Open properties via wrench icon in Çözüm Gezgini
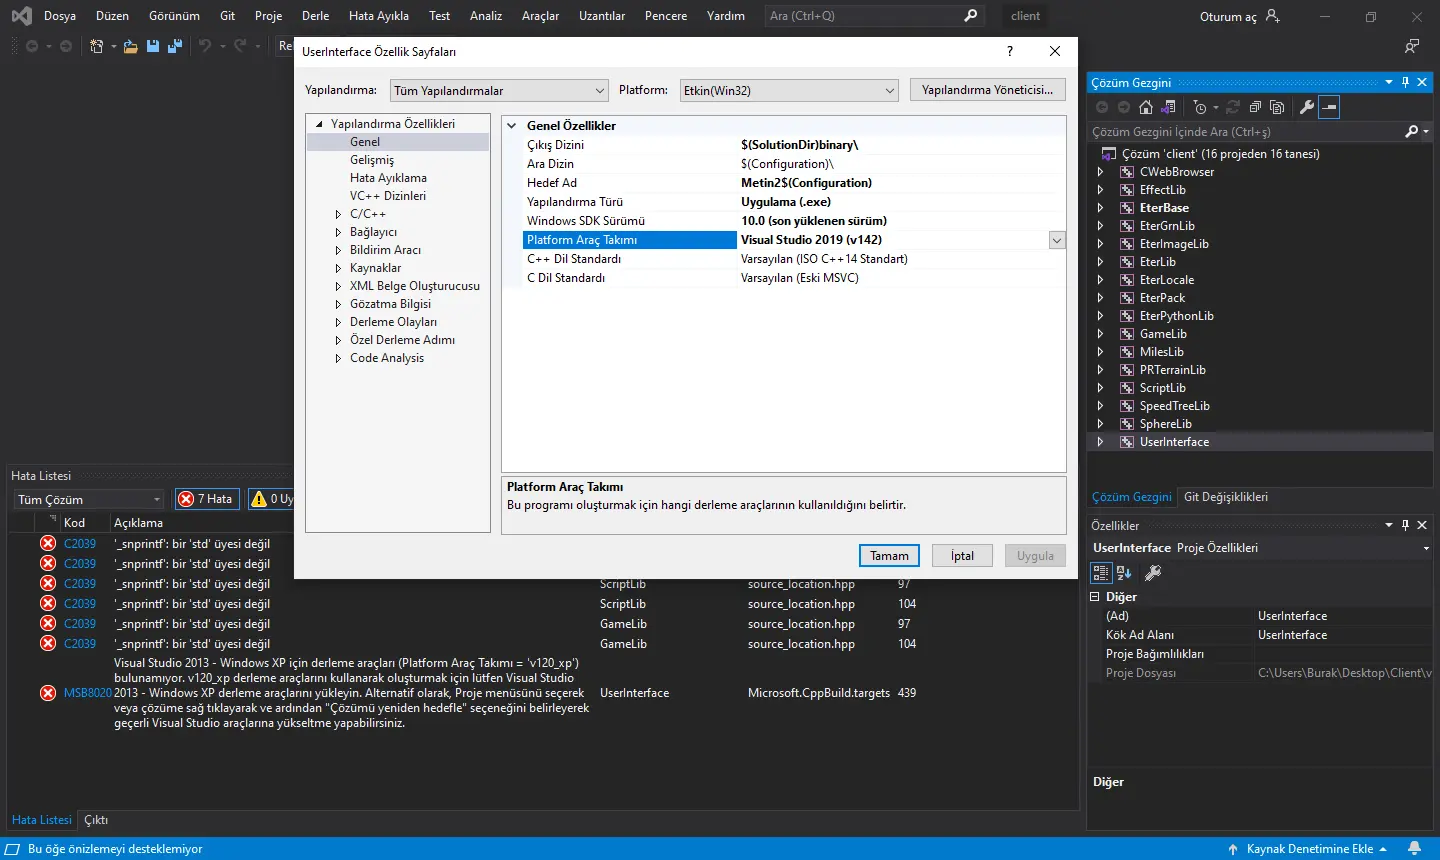The width and height of the screenshot is (1440, 860). click(1306, 107)
